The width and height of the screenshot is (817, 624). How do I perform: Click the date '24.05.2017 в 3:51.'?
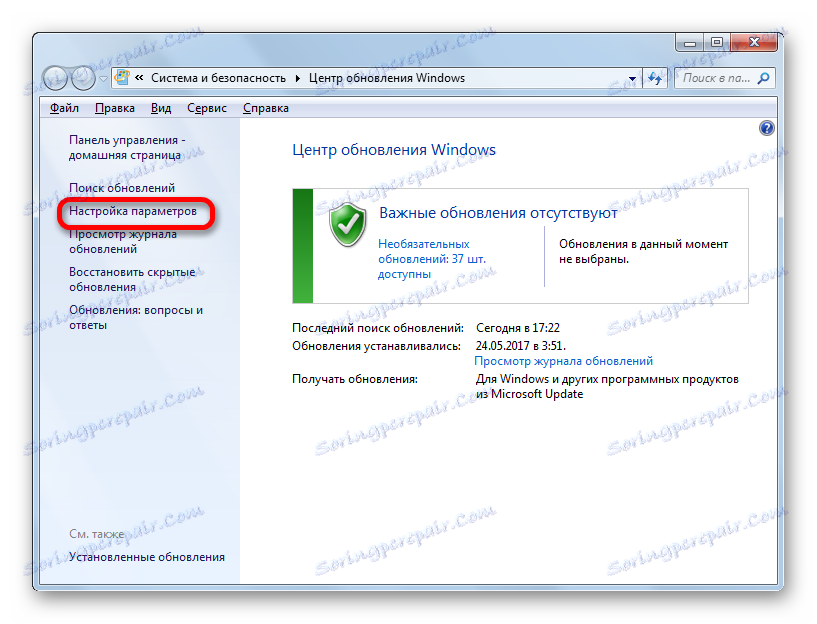click(x=521, y=346)
